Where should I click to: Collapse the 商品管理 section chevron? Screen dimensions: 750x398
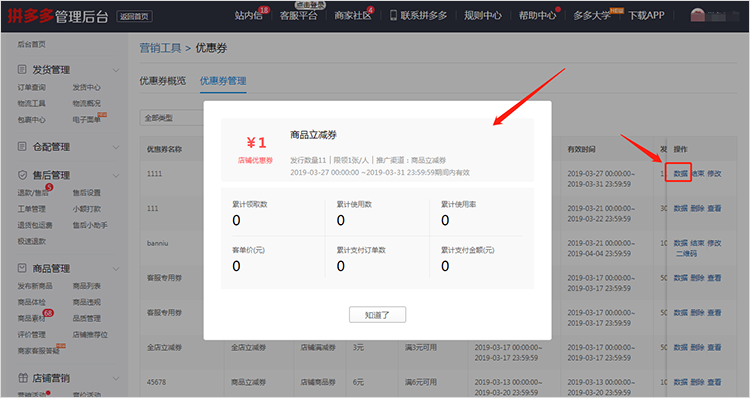[116, 268]
